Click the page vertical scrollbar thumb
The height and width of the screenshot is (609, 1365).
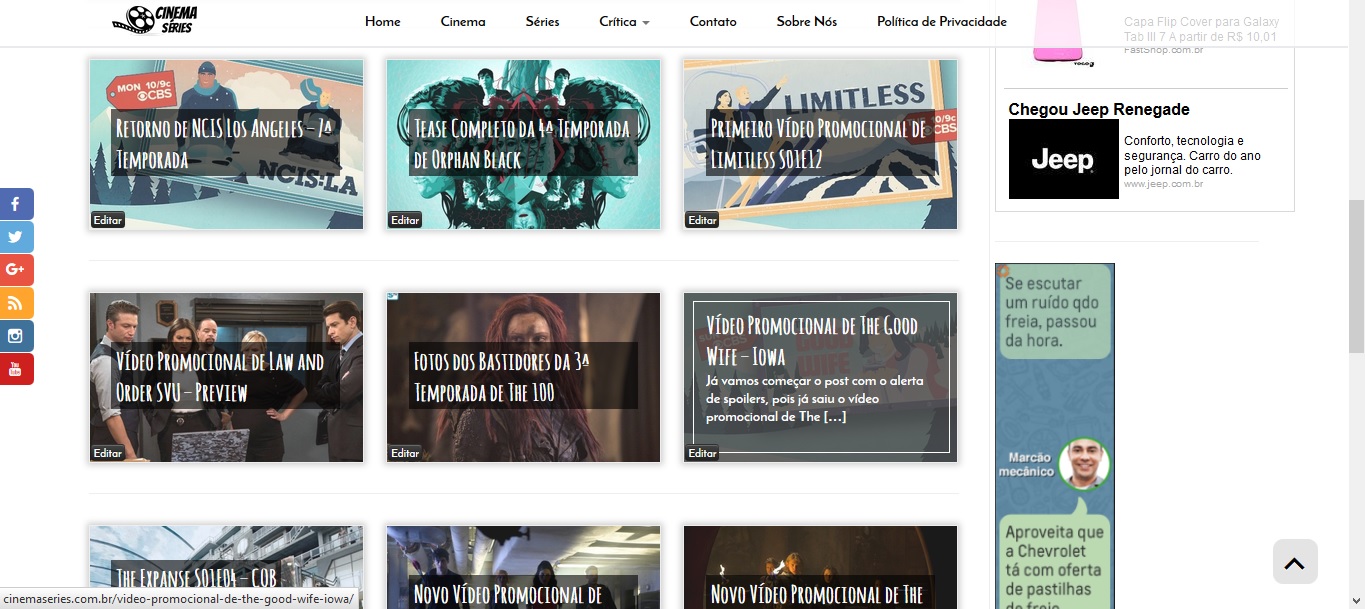point(1356,275)
